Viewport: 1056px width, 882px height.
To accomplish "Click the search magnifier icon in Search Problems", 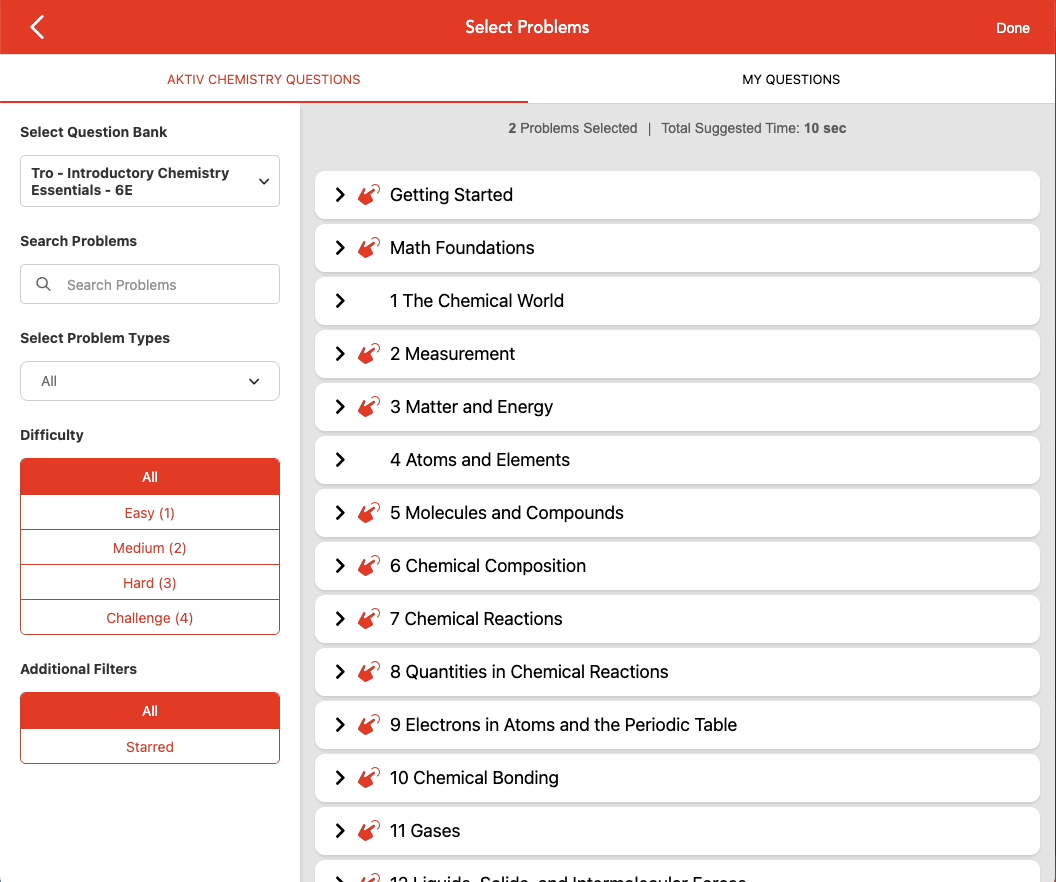I will pos(43,284).
